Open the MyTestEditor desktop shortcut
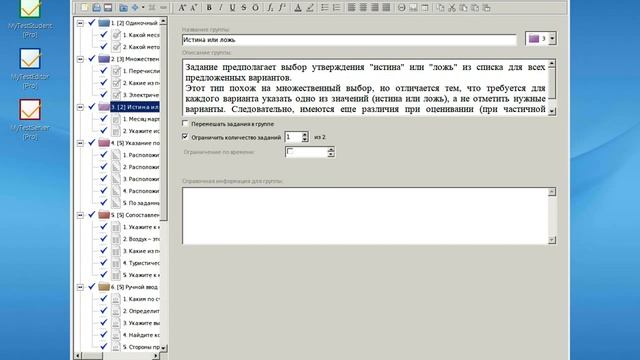This screenshot has height=360, width=640. pos(30,69)
